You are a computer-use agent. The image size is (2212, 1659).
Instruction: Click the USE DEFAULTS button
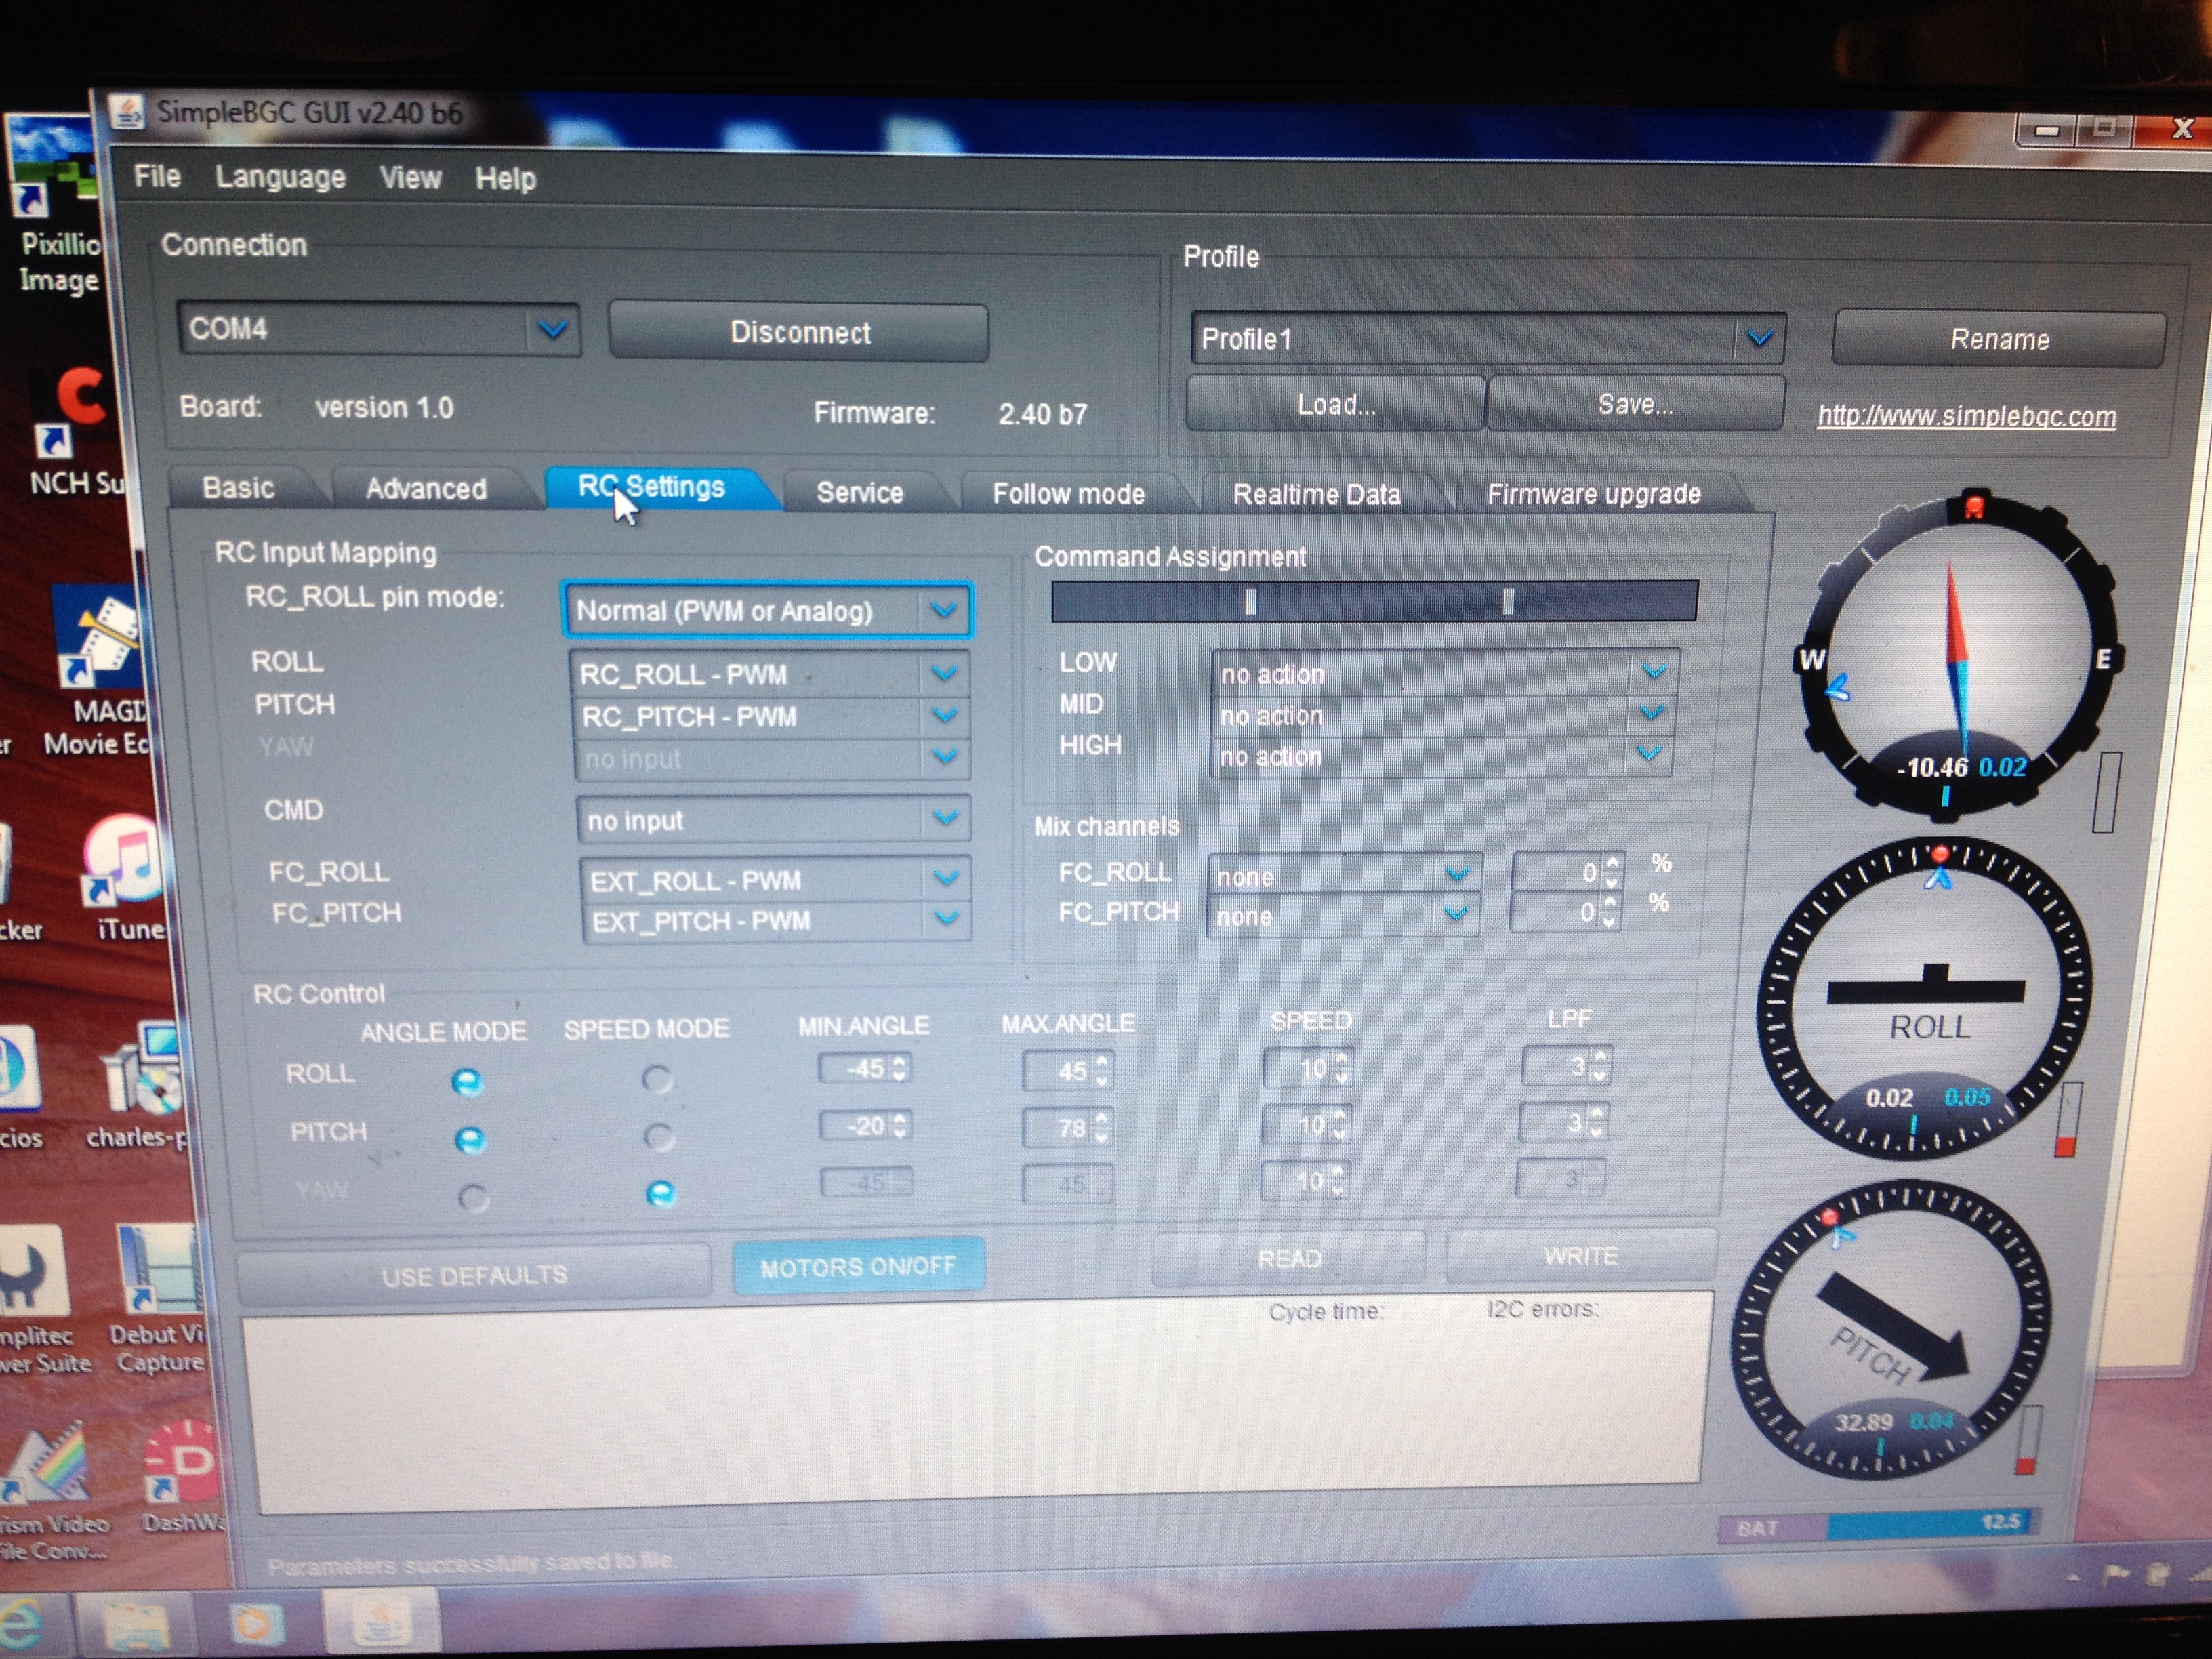point(474,1275)
